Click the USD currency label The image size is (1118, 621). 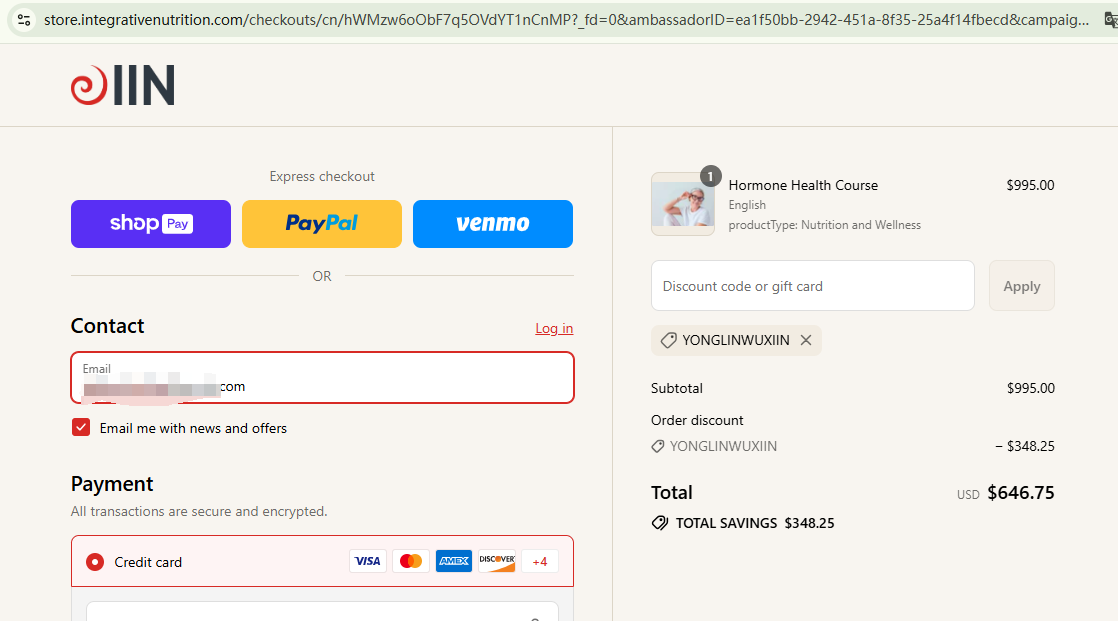pyautogui.click(x=968, y=495)
